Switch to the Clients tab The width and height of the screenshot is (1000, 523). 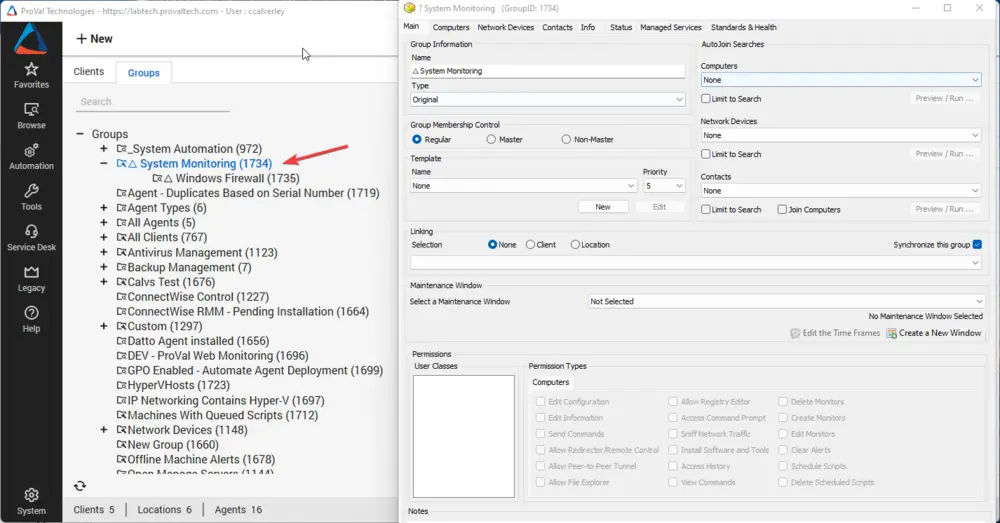(89, 71)
